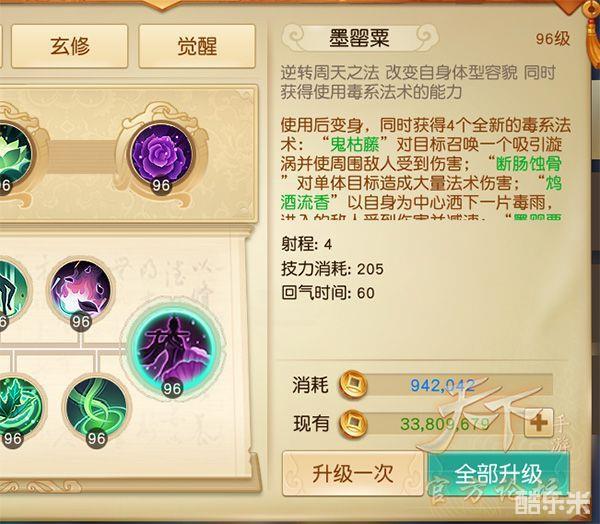This screenshot has width=600, height=524.
Task: Click the gold coin beside 消耗
Action: [x=353, y=384]
